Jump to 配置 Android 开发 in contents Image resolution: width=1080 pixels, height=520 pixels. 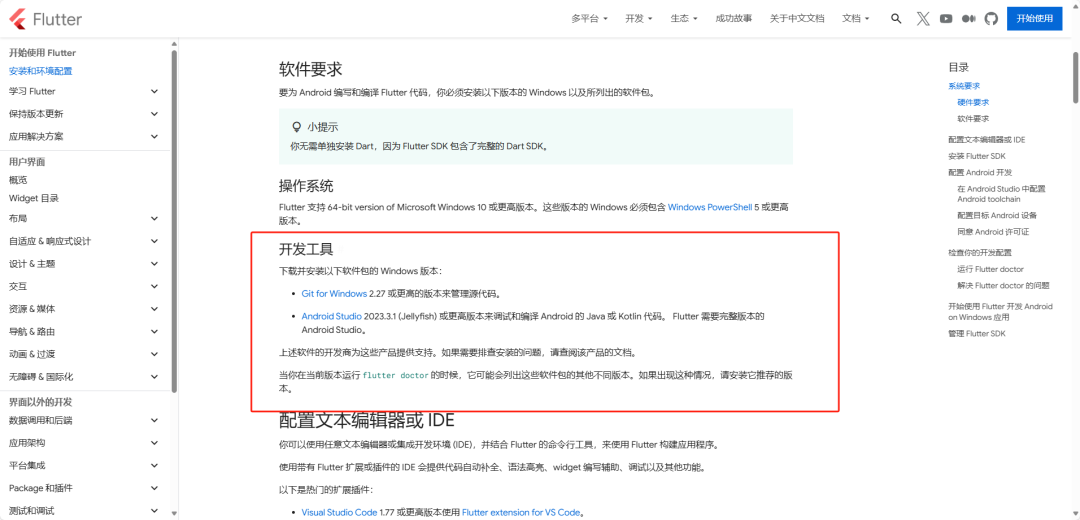click(980, 172)
